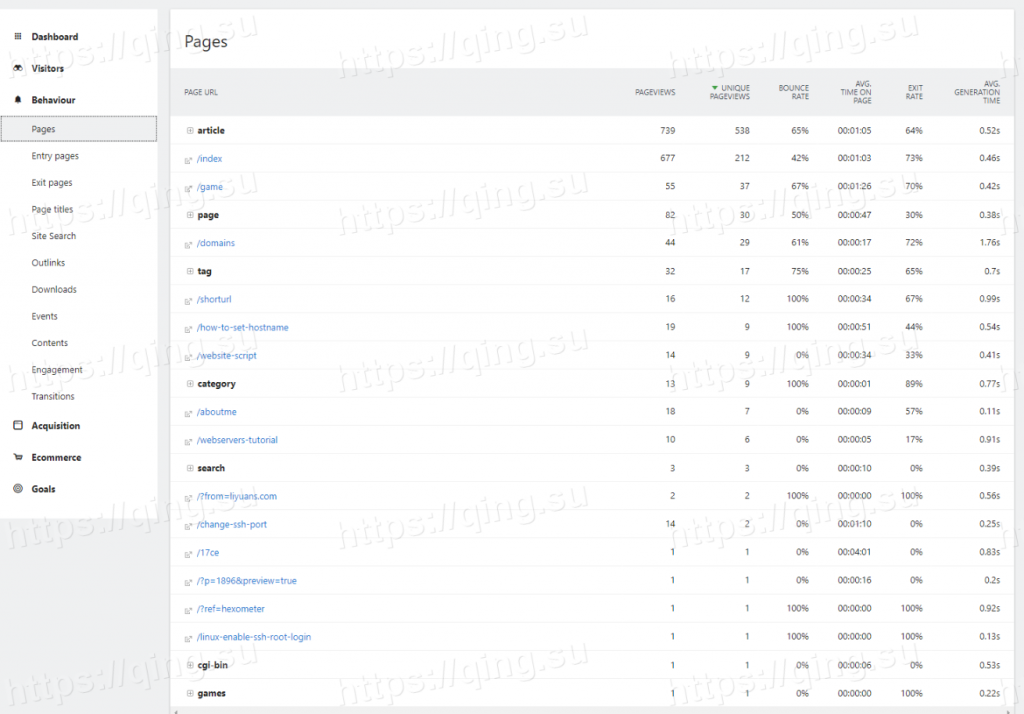Sort table by Bounce Rate header
Screen dimensions: 1024x714
[794, 92]
